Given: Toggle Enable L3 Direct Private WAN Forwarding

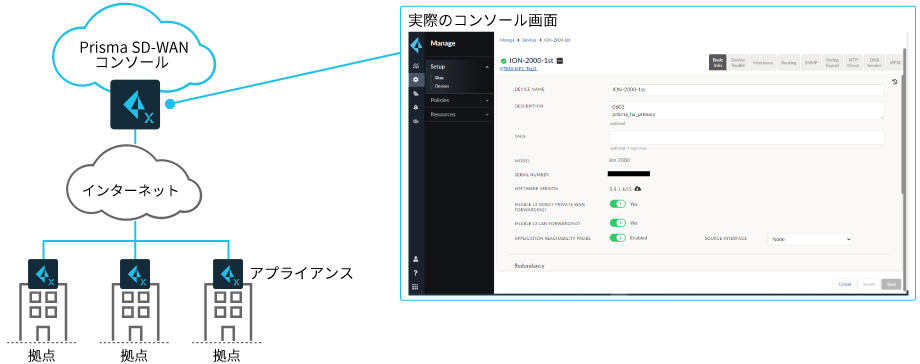Looking at the screenshot, I should 617,204.
